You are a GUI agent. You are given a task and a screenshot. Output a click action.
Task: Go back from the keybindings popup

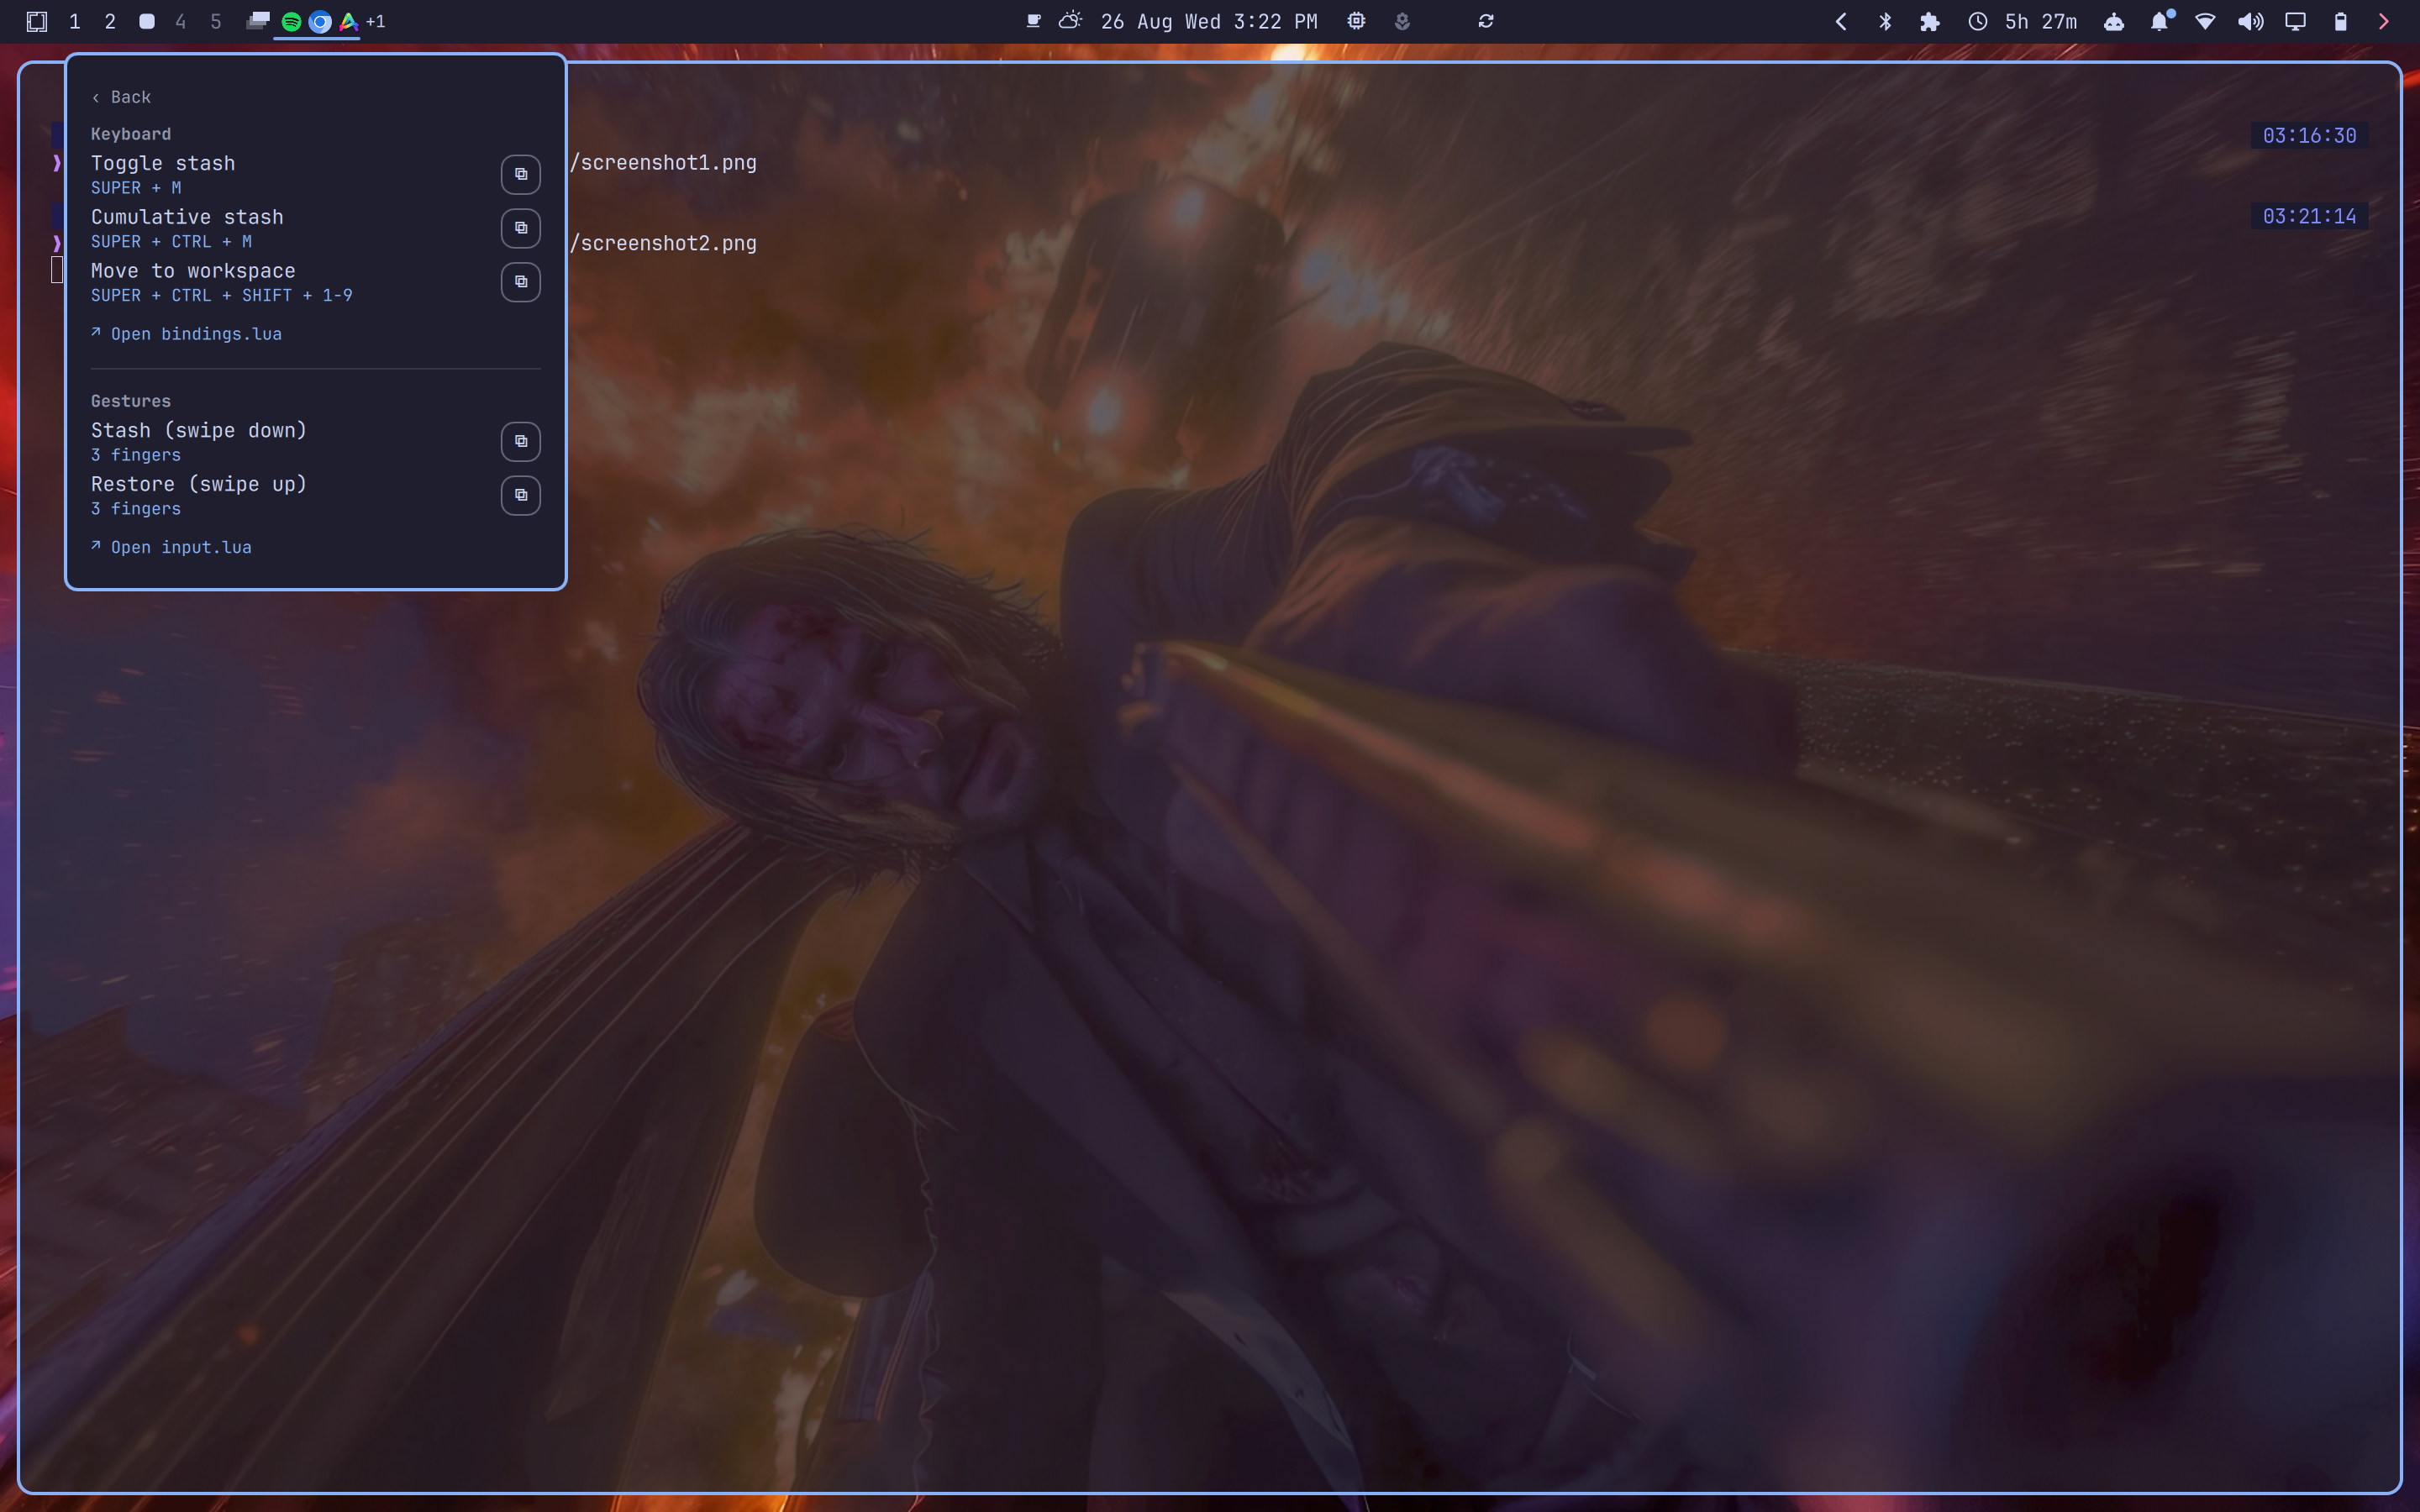pos(121,97)
